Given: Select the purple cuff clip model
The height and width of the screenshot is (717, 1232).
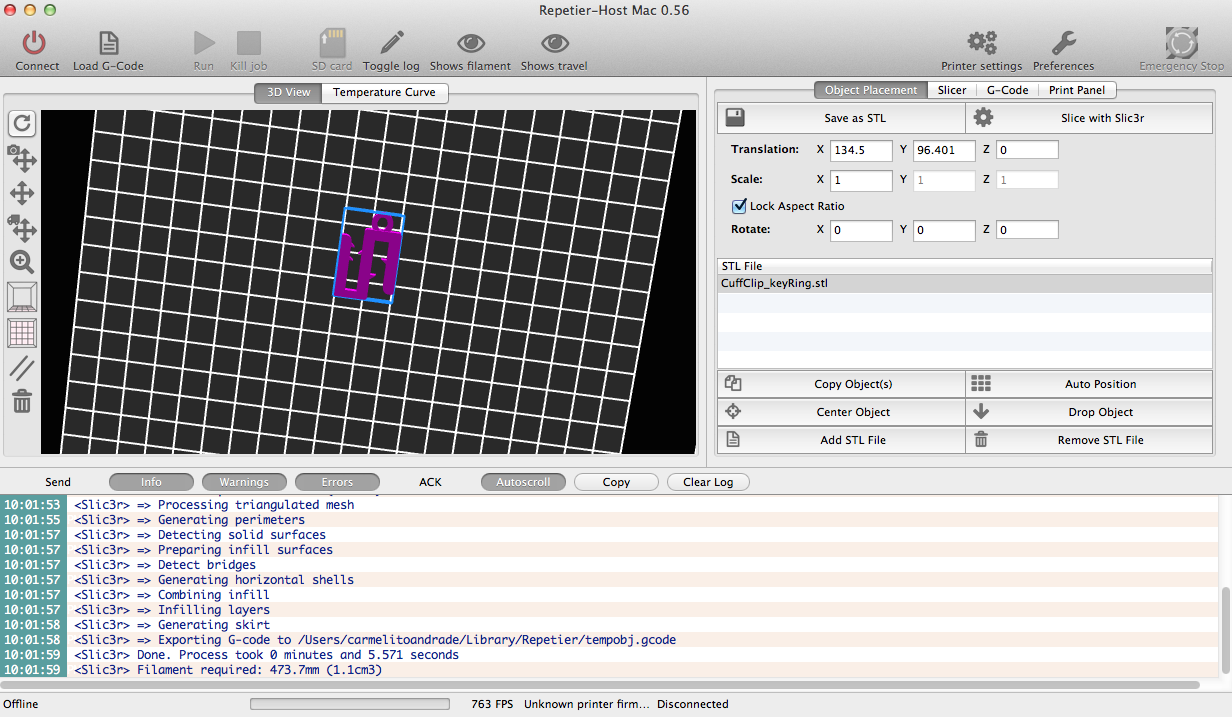Looking at the screenshot, I should [x=368, y=256].
